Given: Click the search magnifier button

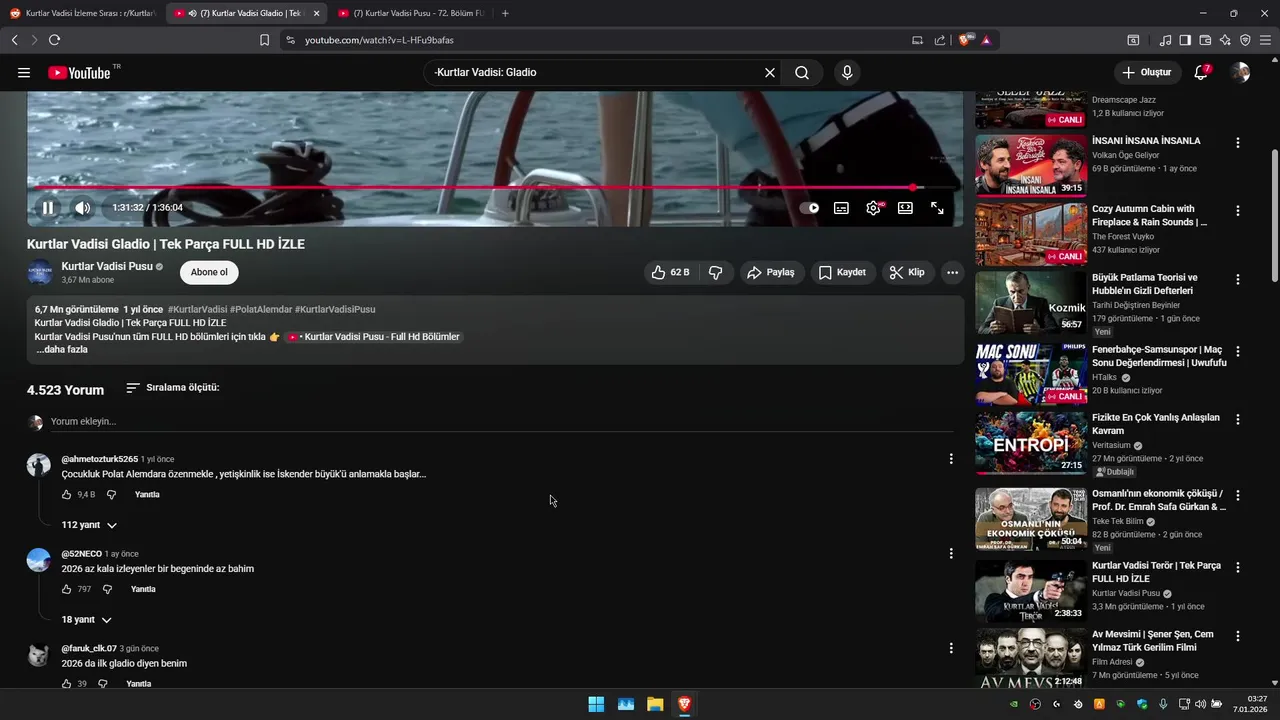Looking at the screenshot, I should coord(802,72).
